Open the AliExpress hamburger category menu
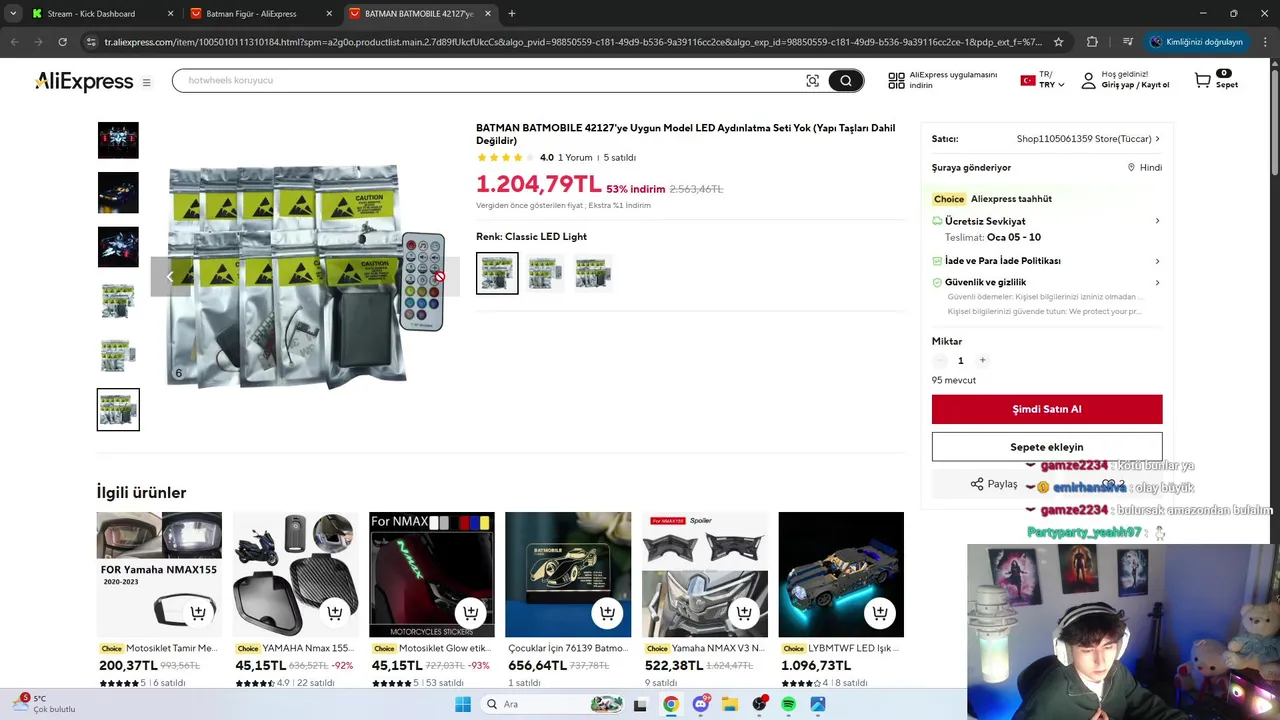The image size is (1280, 720). pyautogui.click(x=146, y=82)
